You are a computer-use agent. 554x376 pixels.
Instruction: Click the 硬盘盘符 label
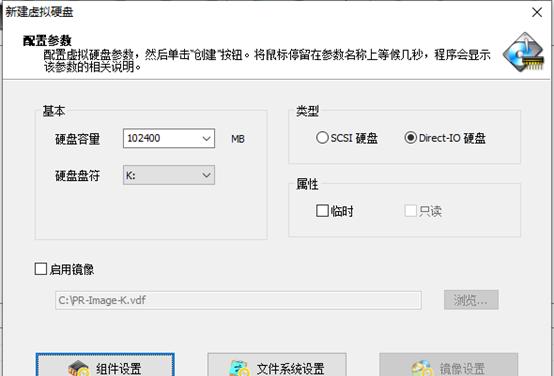pyautogui.click(x=77, y=176)
